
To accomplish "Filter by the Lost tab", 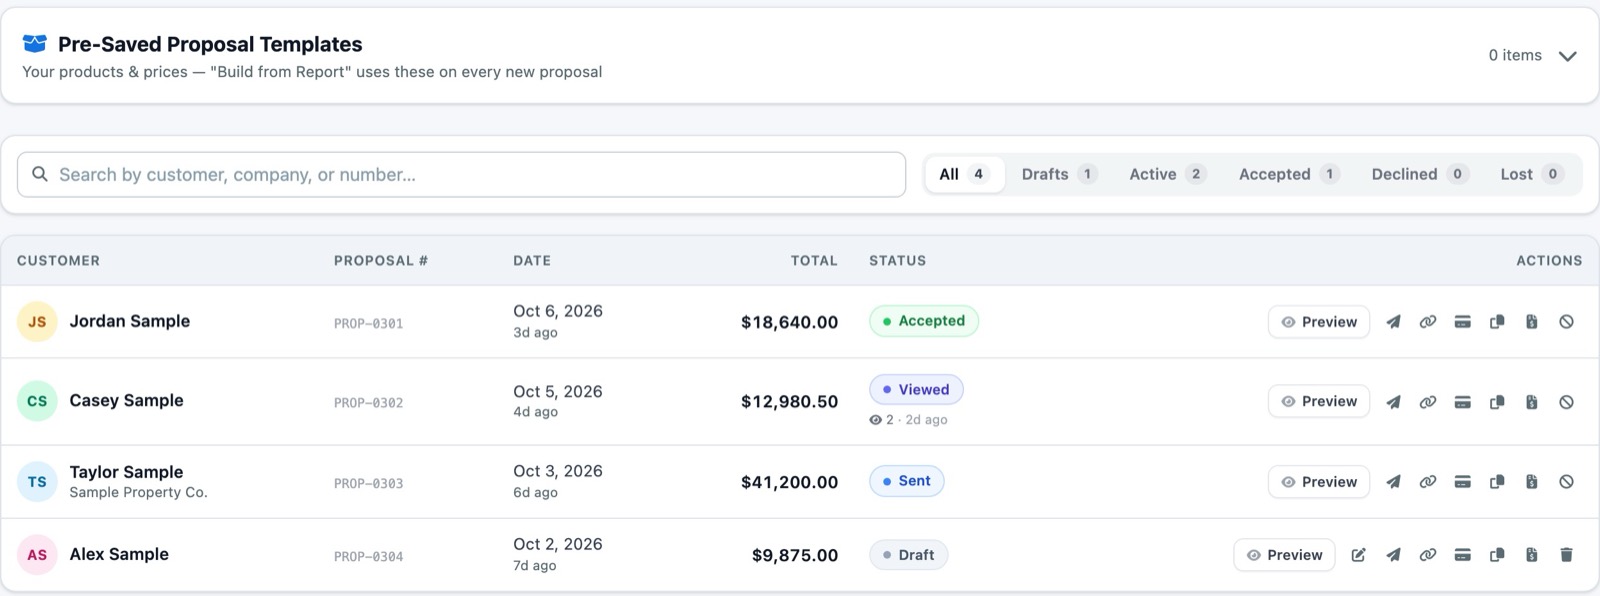I will point(1531,174).
